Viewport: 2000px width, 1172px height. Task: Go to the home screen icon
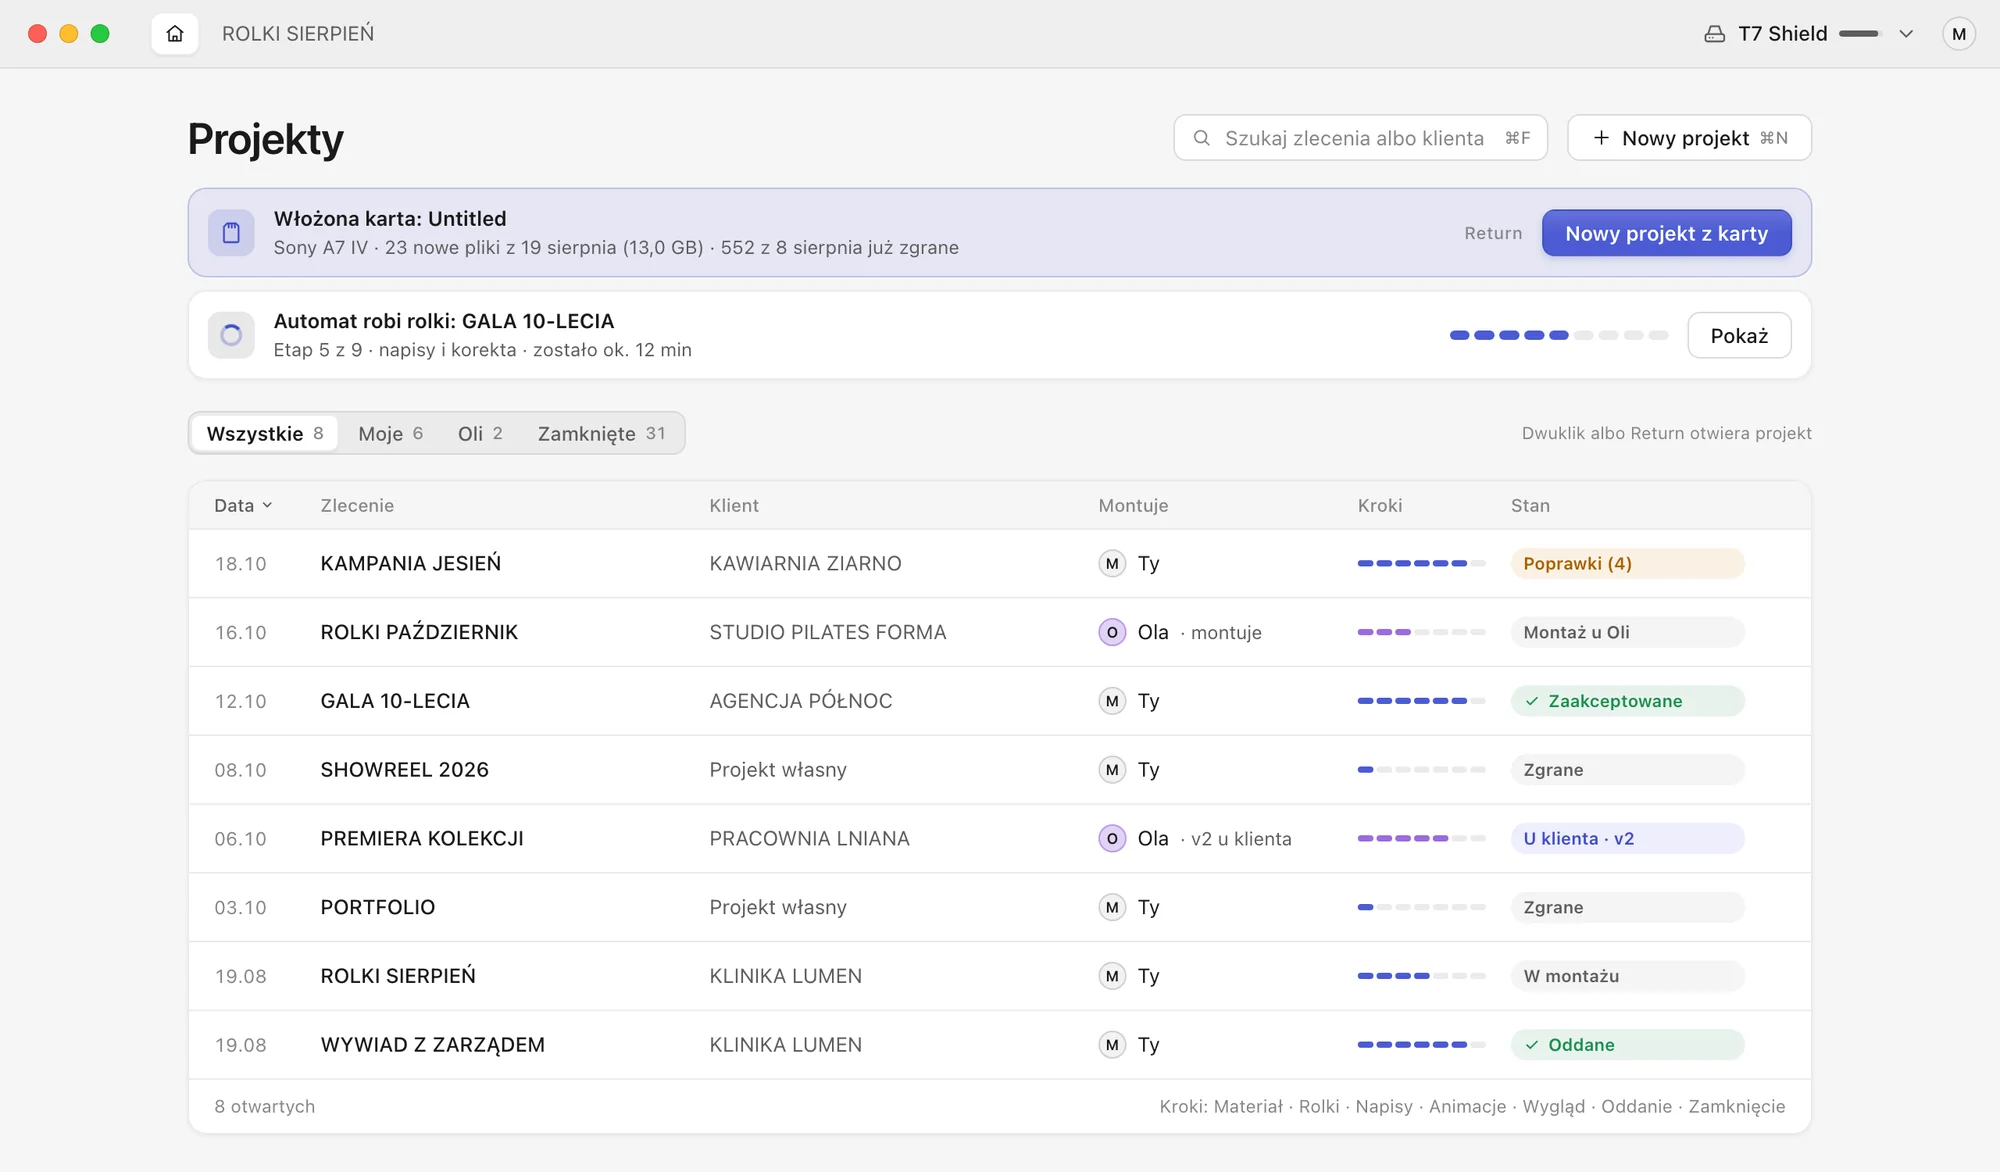tap(175, 34)
